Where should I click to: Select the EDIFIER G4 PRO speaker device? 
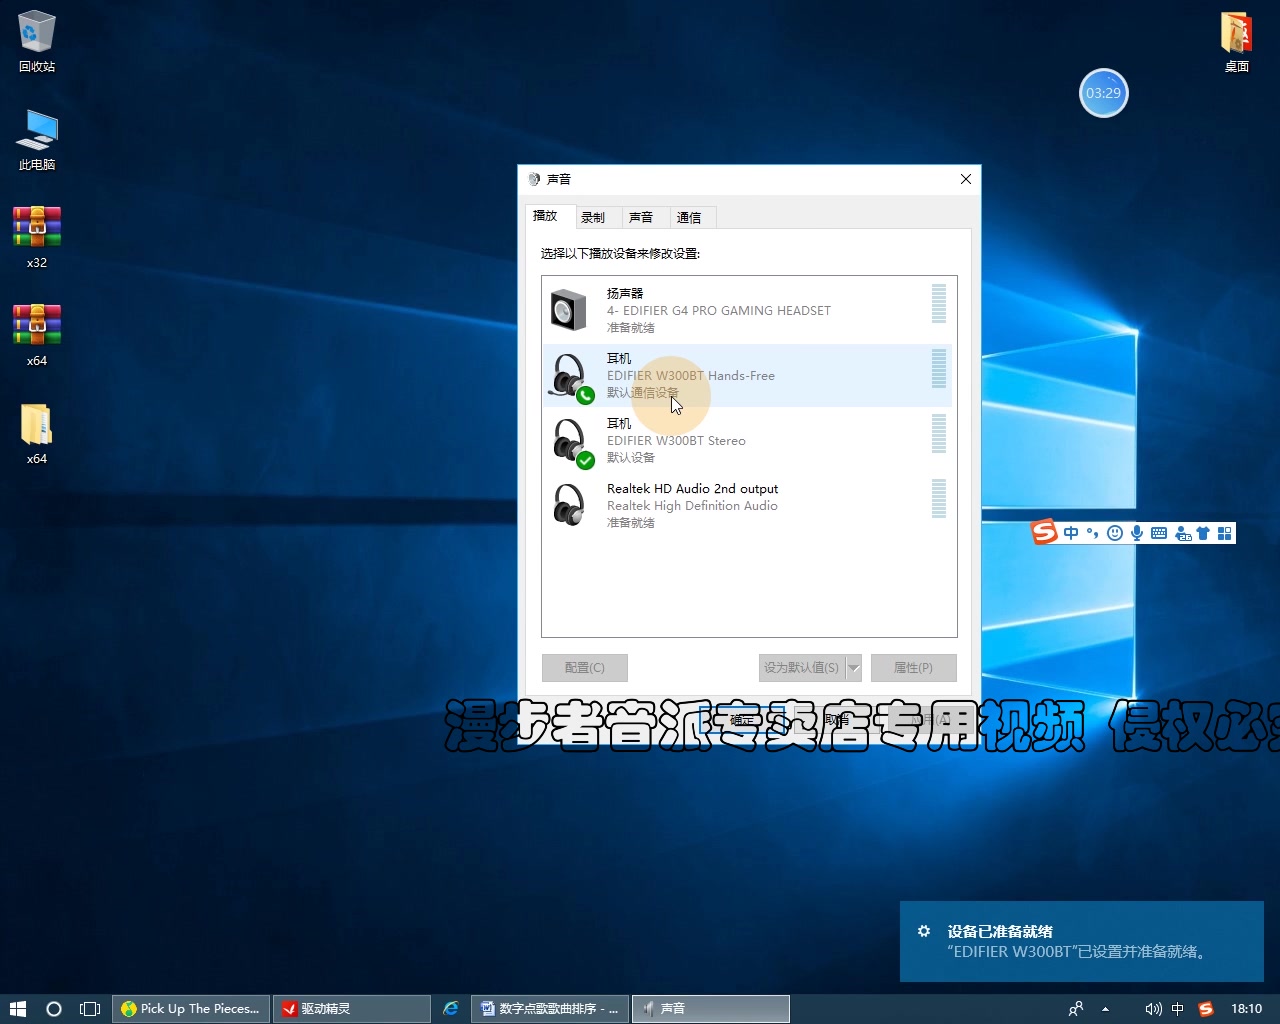[748, 310]
